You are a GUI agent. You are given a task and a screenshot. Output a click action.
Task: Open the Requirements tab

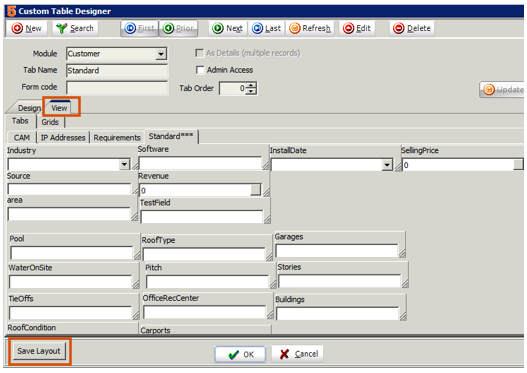[x=117, y=137]
